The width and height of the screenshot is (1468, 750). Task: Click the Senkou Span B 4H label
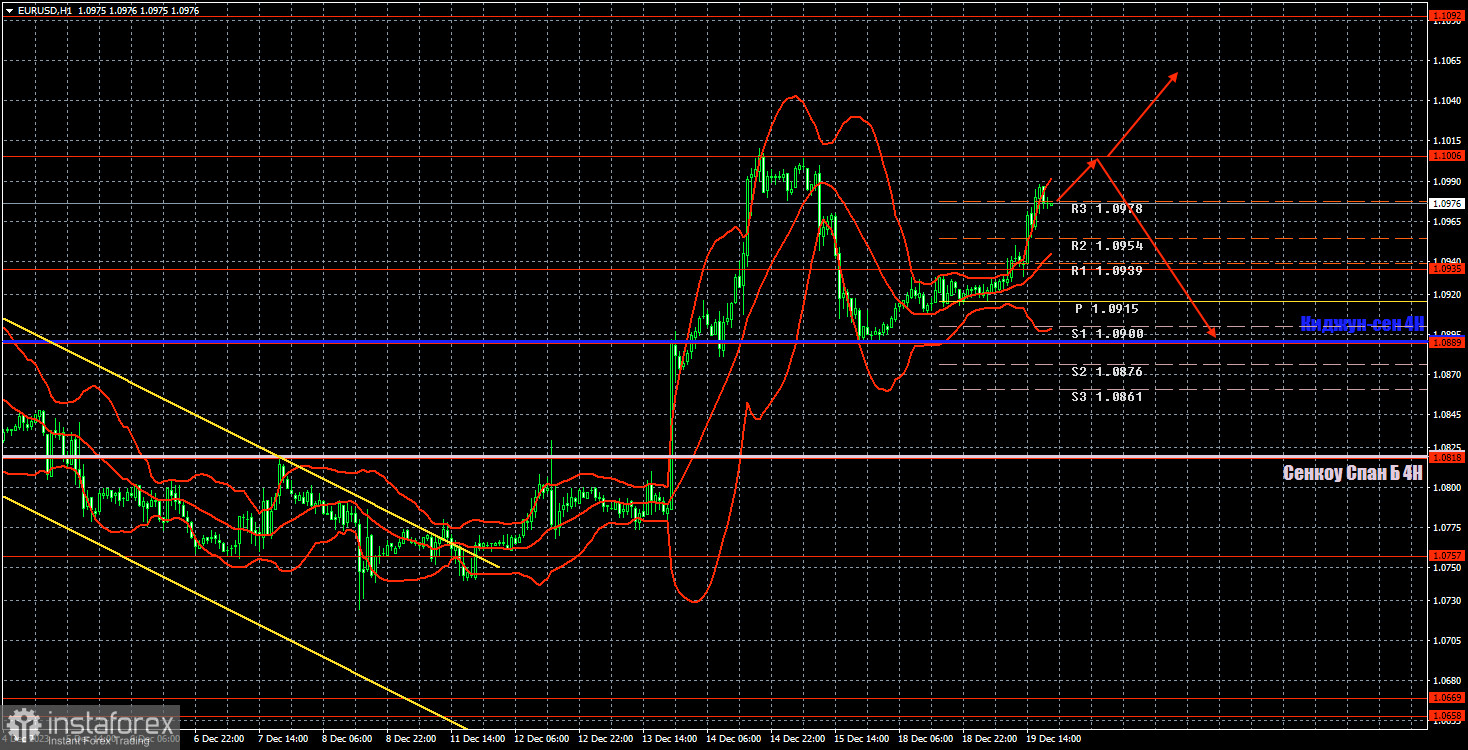[1353, 473]
